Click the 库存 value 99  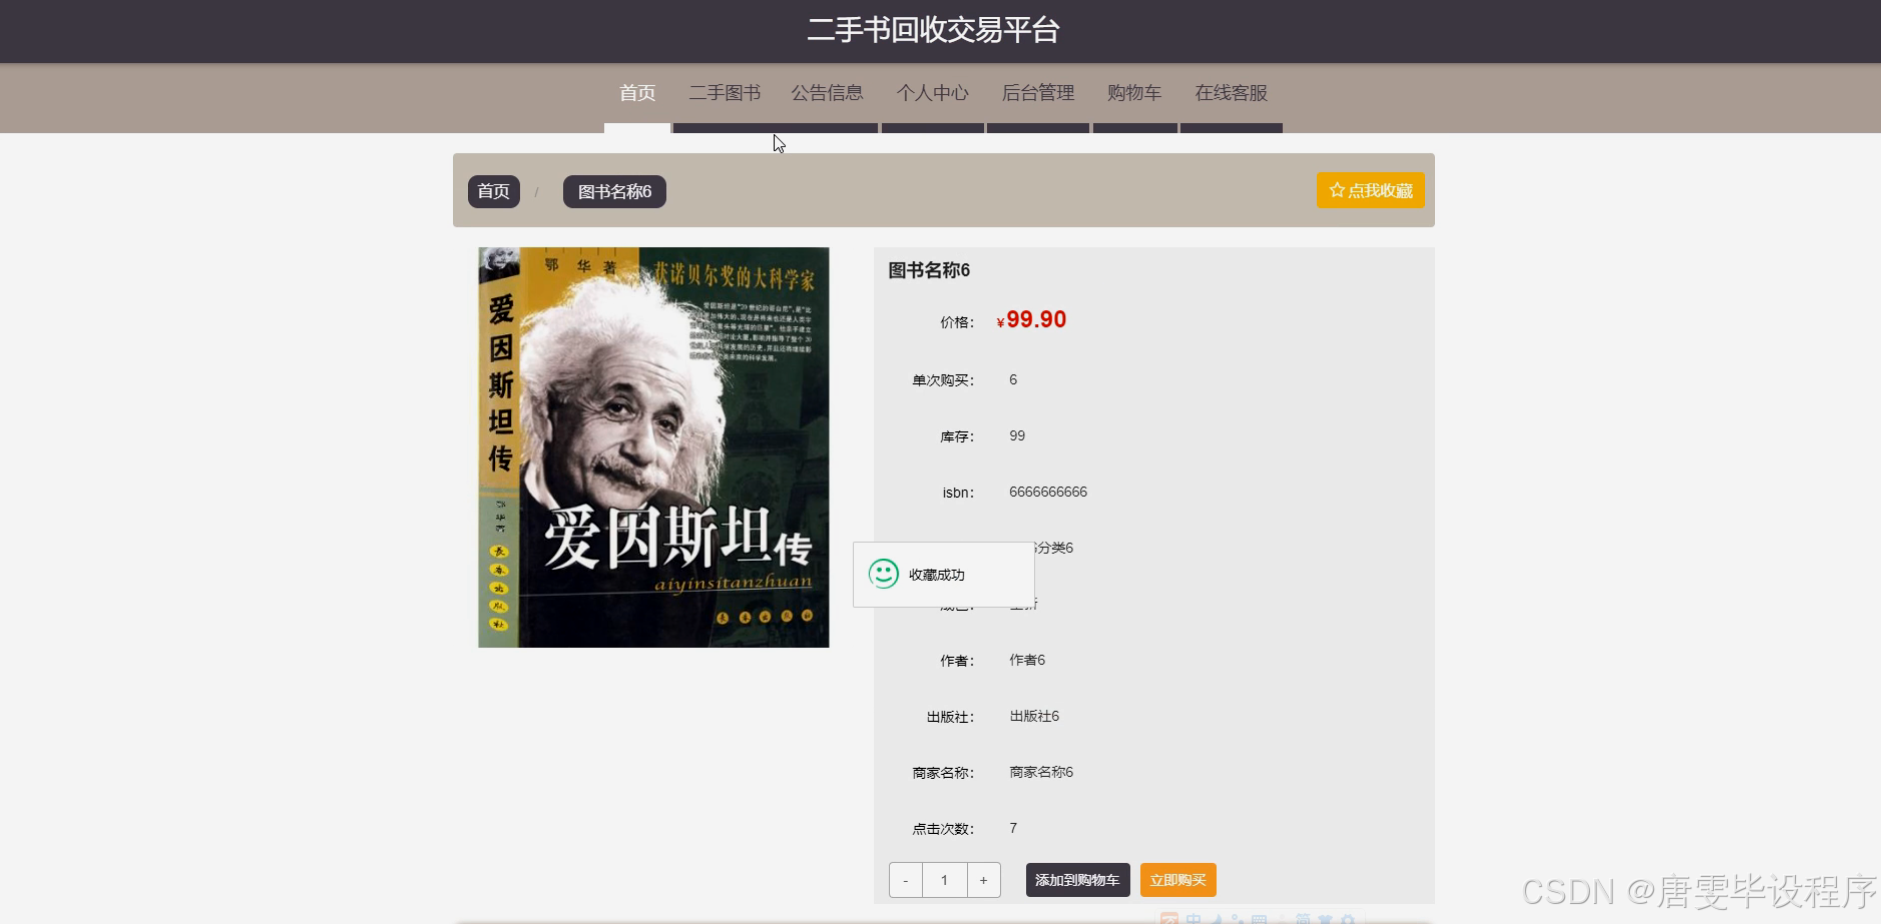point(1017,436)
